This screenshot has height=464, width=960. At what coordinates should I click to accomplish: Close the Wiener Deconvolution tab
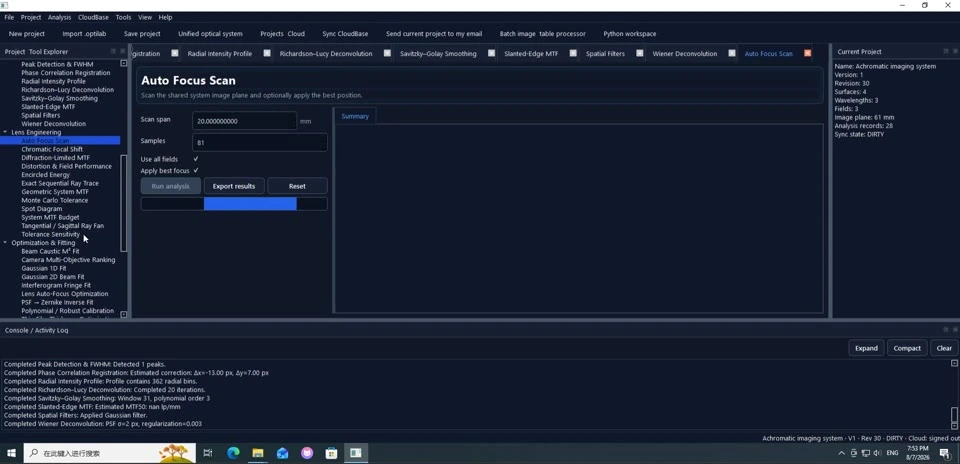(x=732, y=53)
